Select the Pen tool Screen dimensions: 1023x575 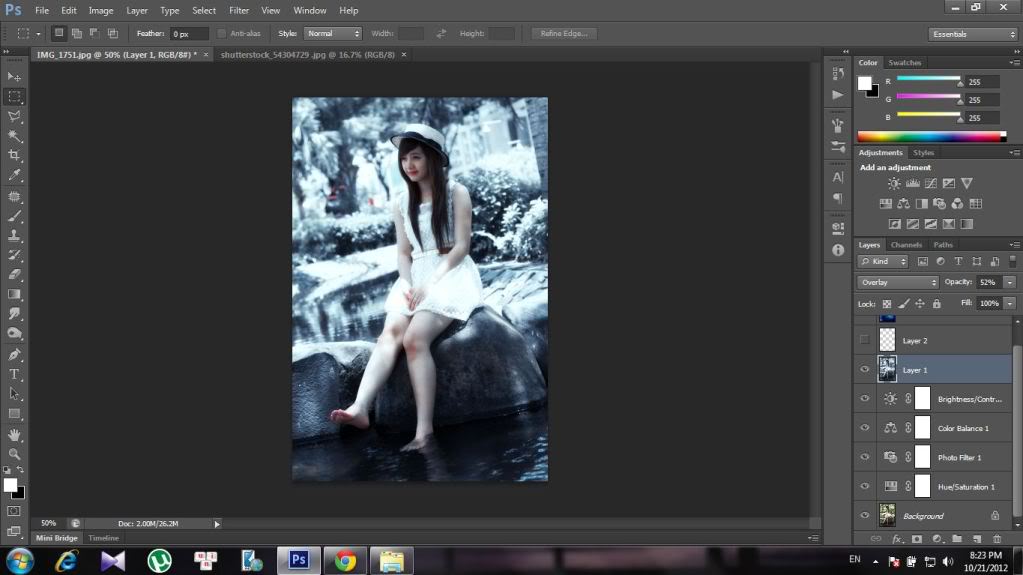pos(14,354)
